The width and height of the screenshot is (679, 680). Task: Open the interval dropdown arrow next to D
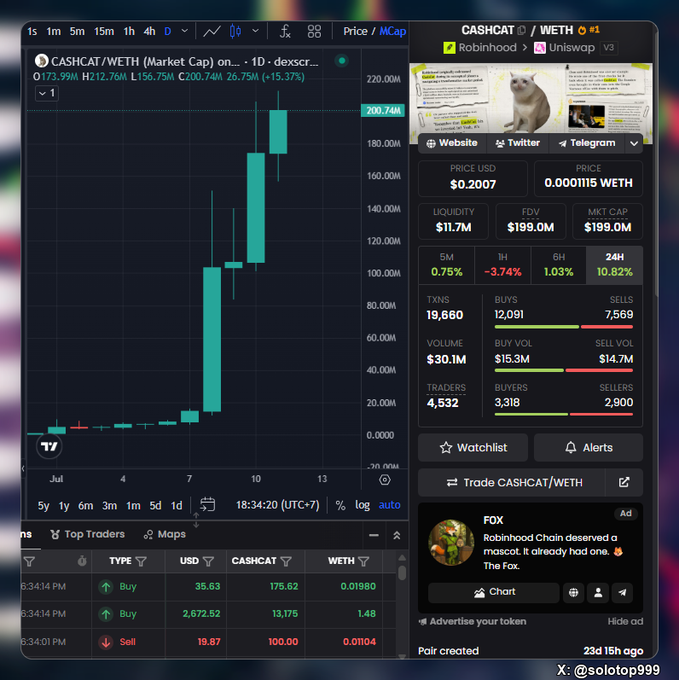[185, 31]
